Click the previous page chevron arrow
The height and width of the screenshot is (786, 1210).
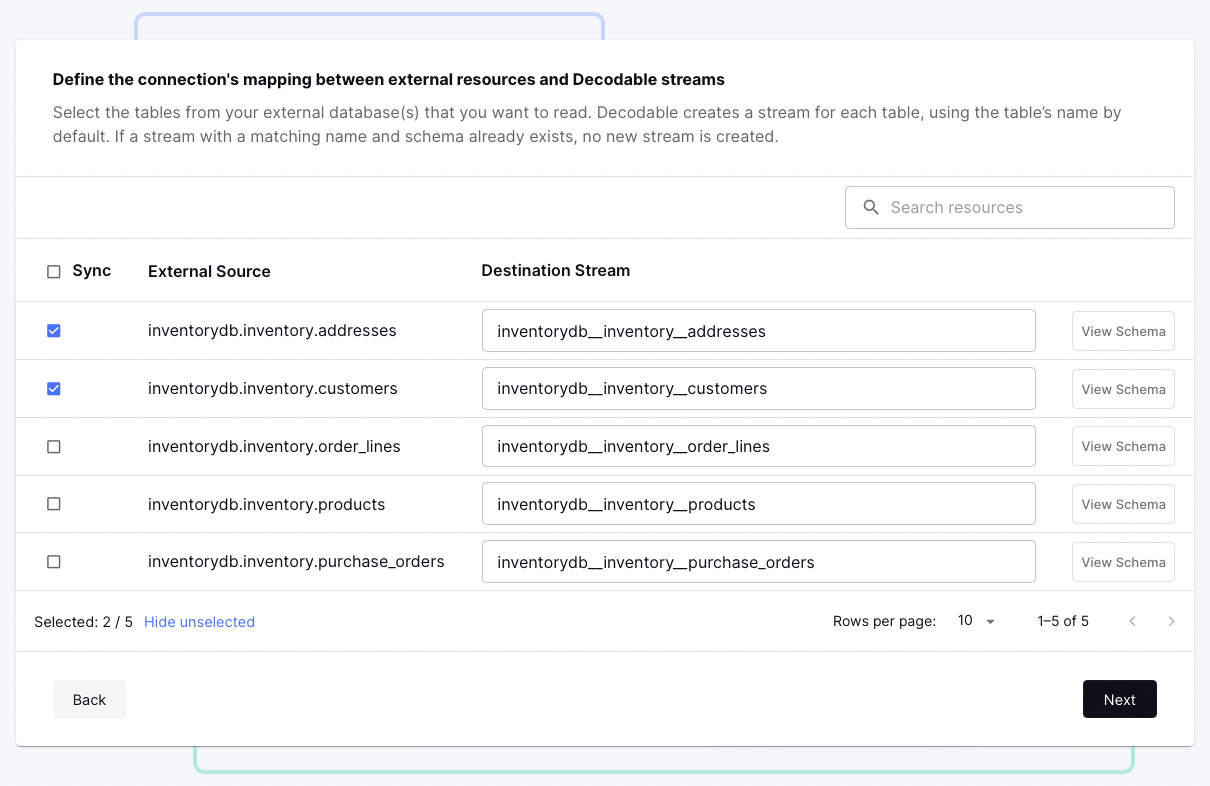tap(1132, 621)
